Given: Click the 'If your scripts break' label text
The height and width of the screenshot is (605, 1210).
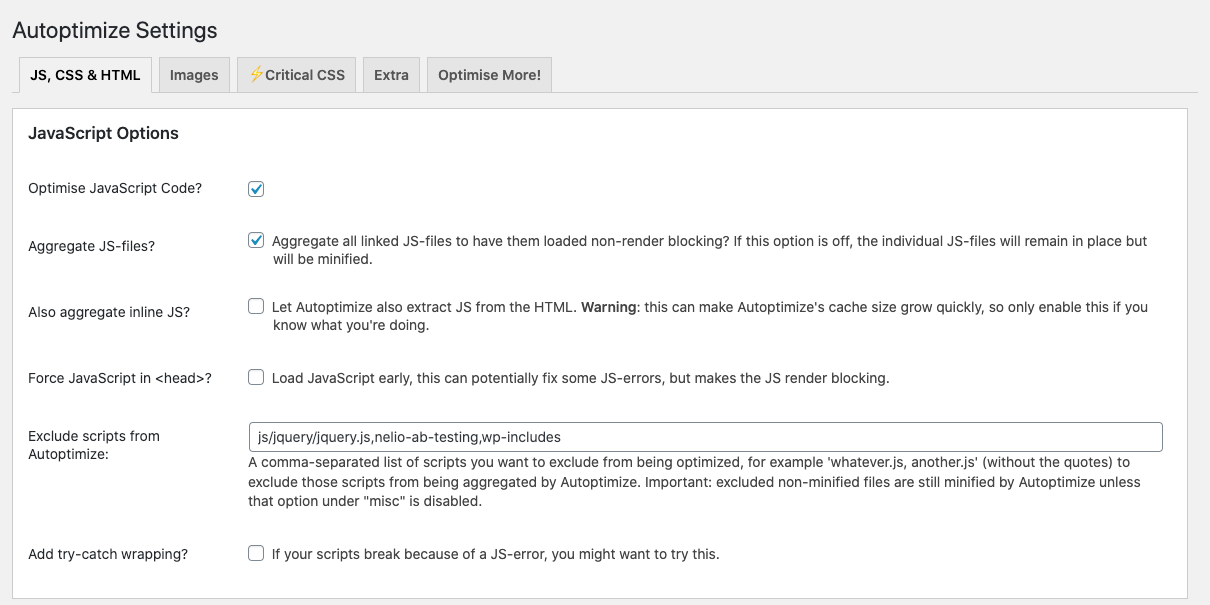Looking at the screenshot, I should click(495, 554).
